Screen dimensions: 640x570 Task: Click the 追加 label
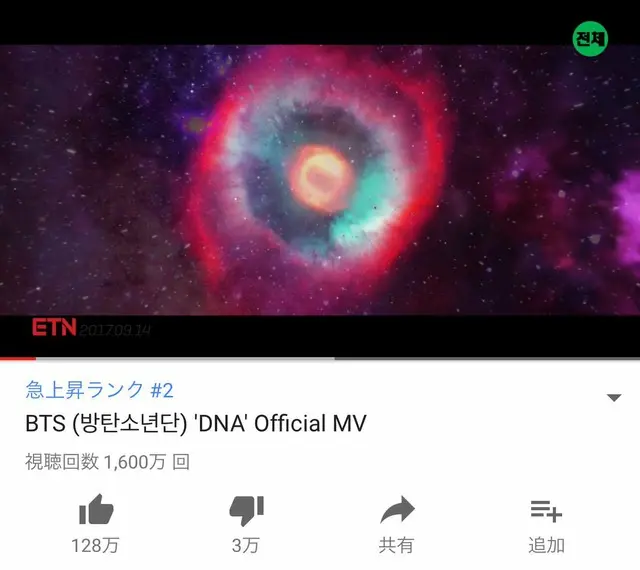click(546, 546)
